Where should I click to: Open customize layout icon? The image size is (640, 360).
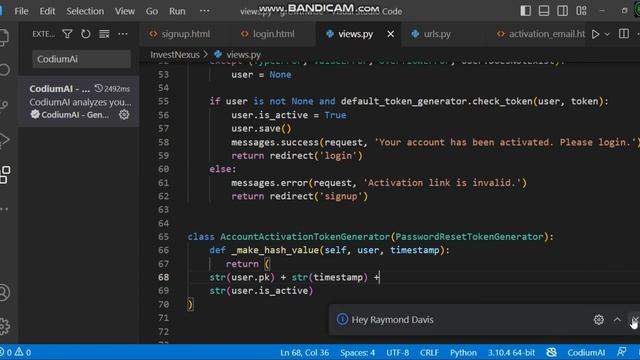(x=581, y=11)
